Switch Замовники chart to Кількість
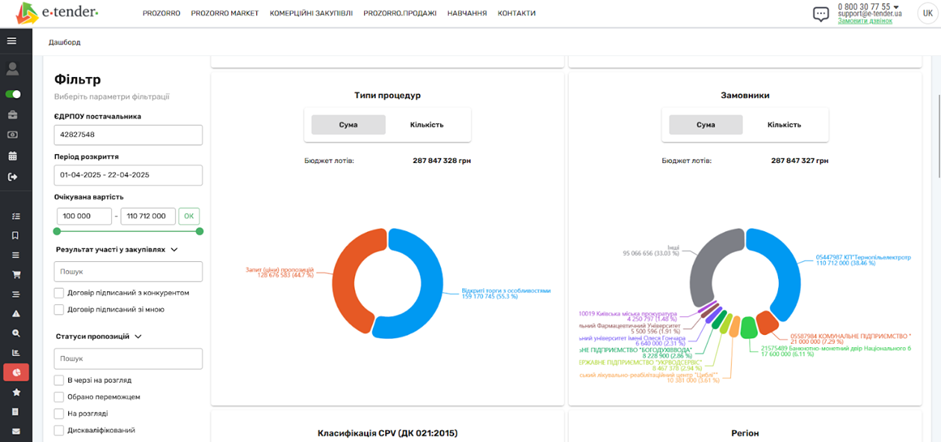Viewport: 941px width, 442px height. tap(784, 125)
